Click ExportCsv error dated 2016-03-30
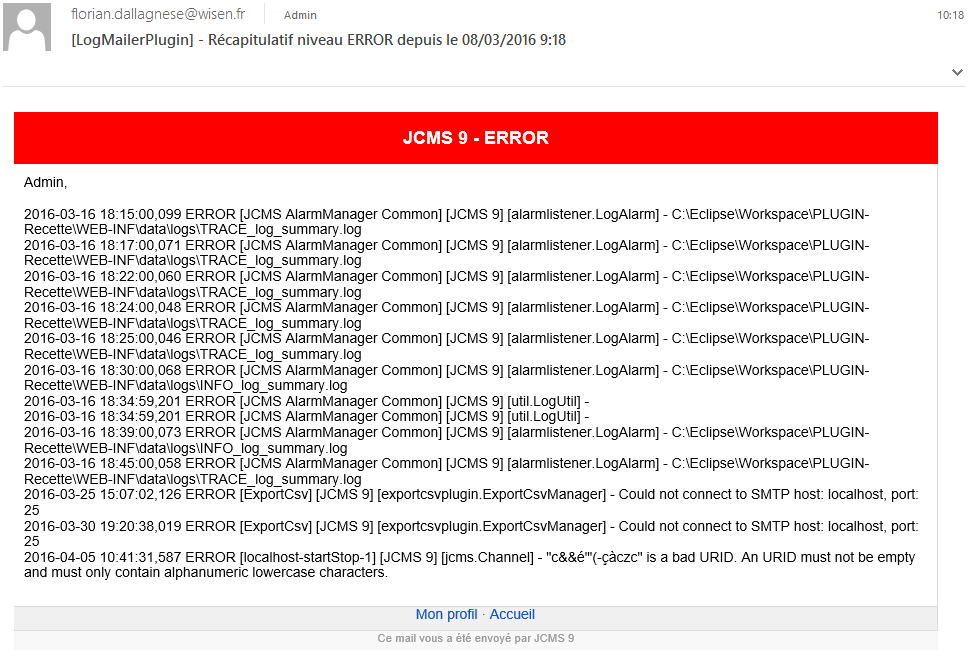 [471, 534]
